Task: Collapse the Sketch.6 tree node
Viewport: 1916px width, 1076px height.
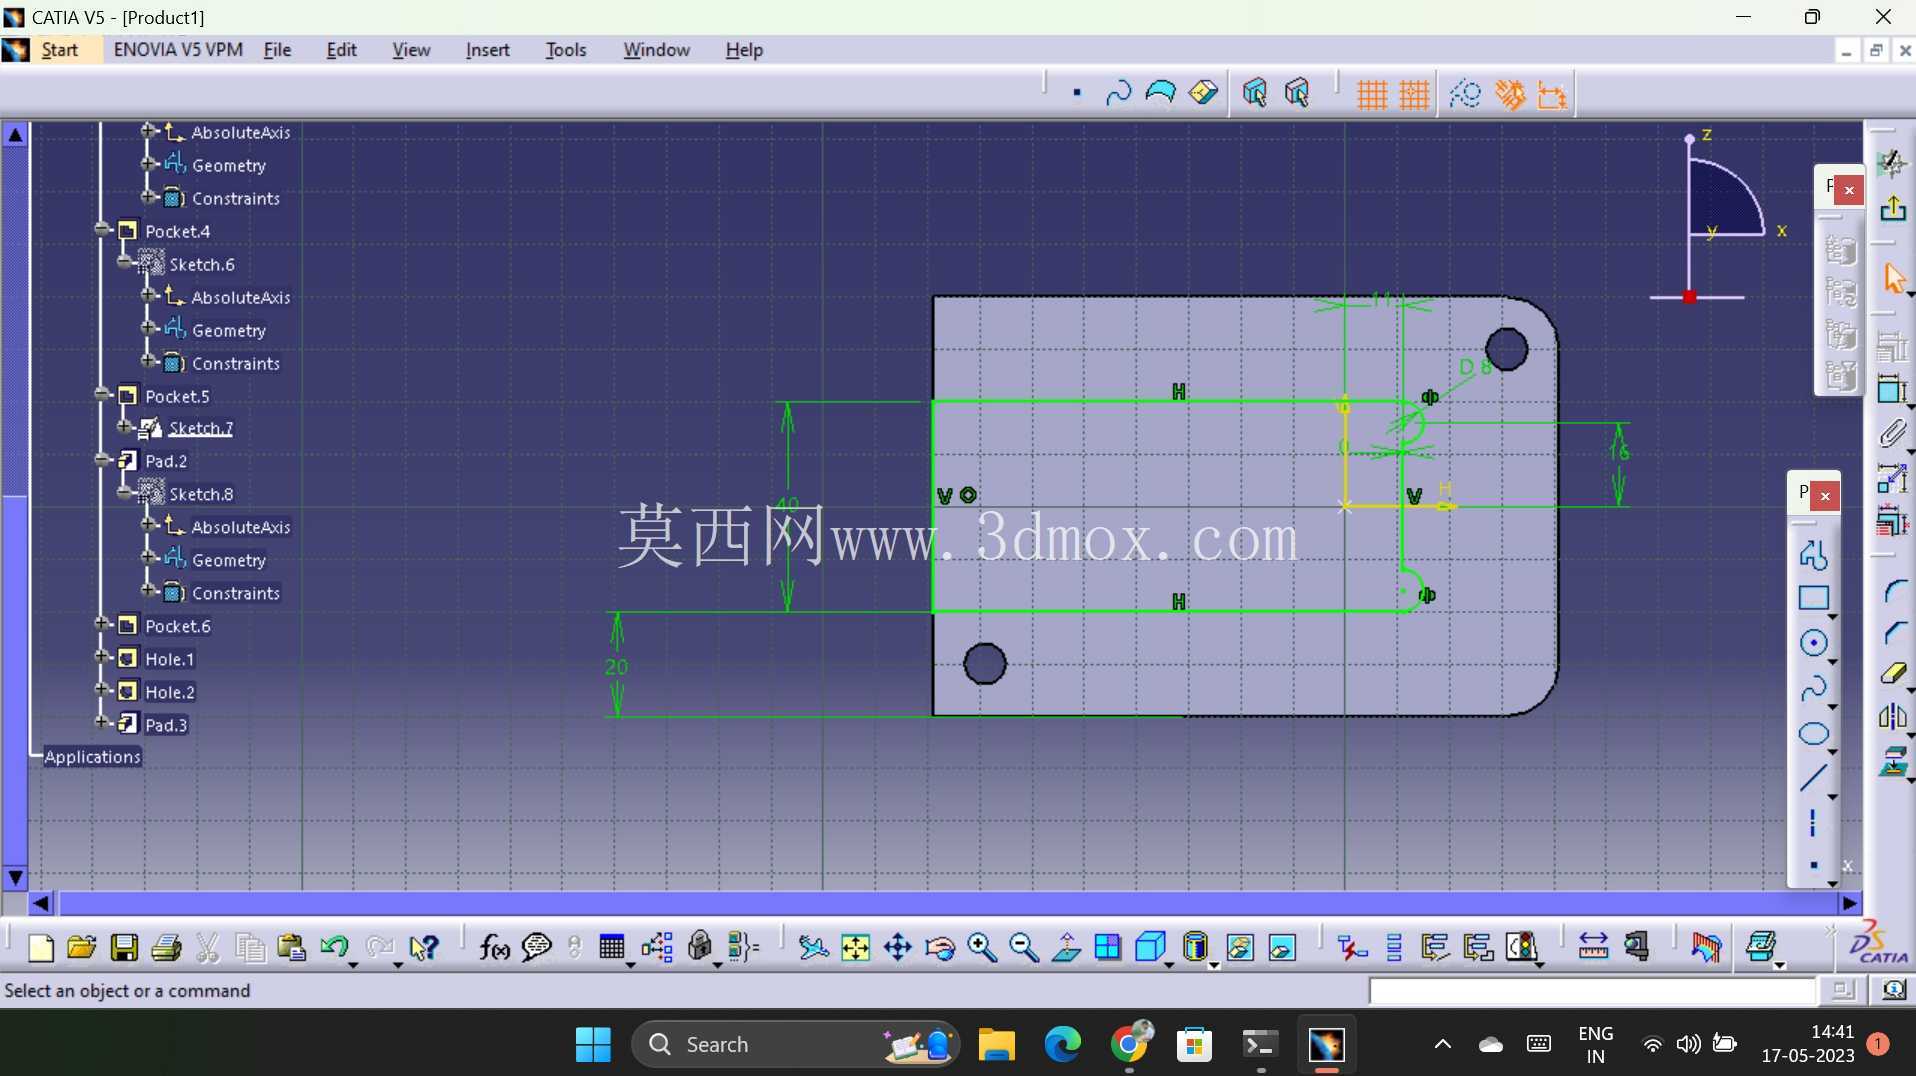Action: (125, 262)
